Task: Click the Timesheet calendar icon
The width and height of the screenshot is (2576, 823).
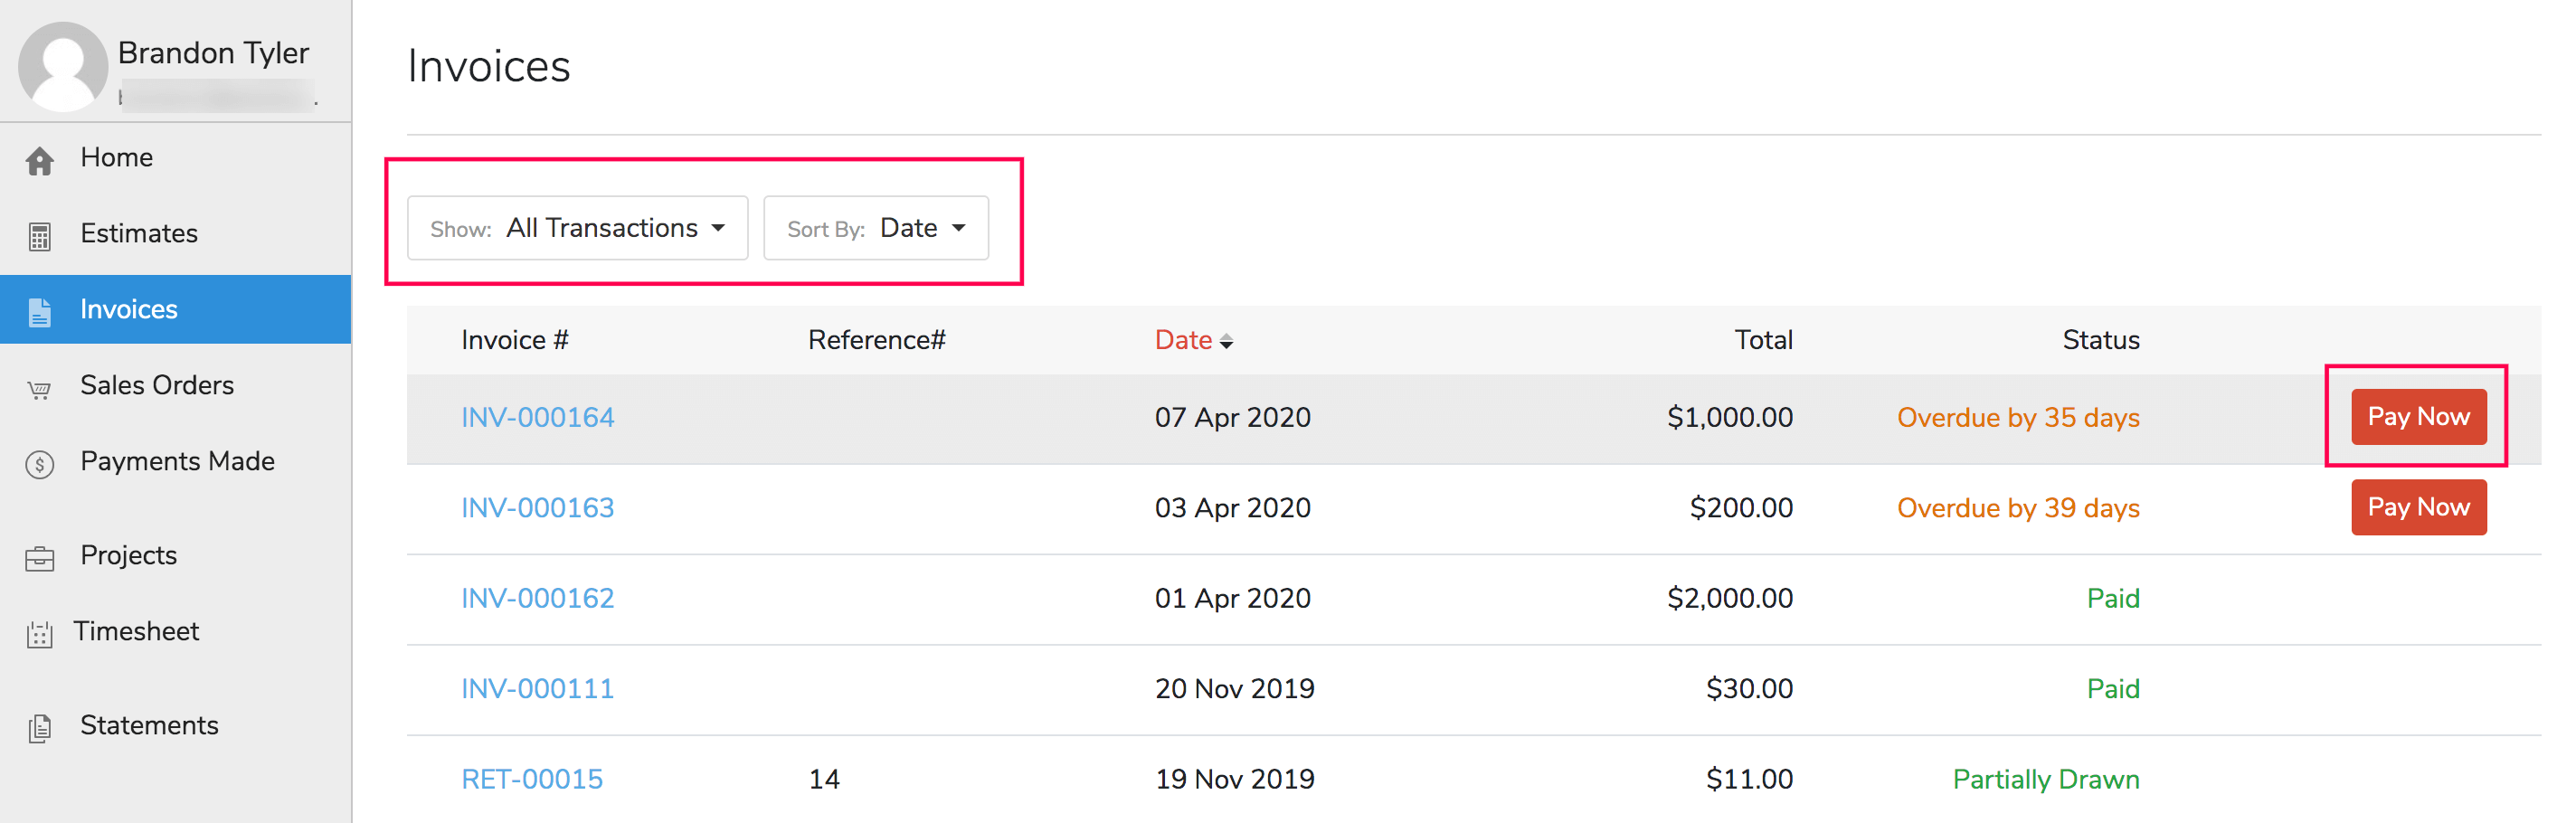Action: [40, 634]
